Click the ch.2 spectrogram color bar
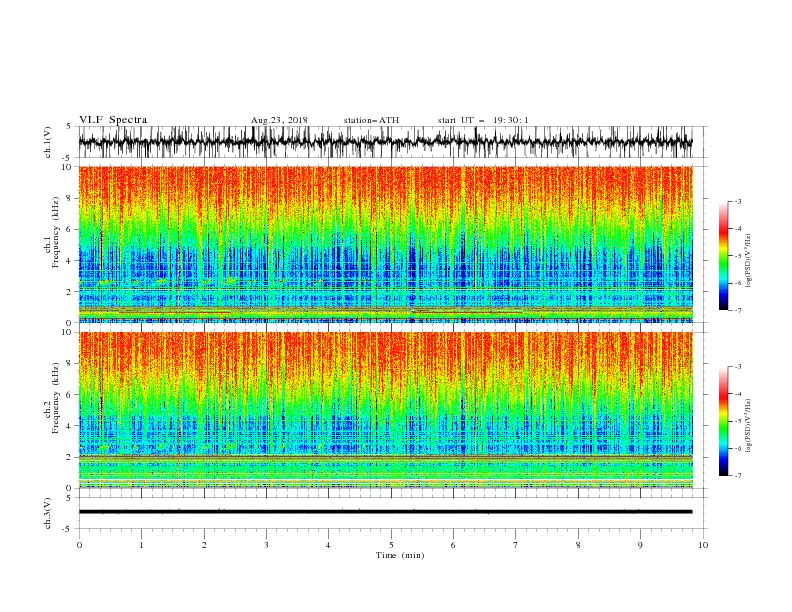Image resolution: width=792 pixels, height=612 pixels. 724,421
